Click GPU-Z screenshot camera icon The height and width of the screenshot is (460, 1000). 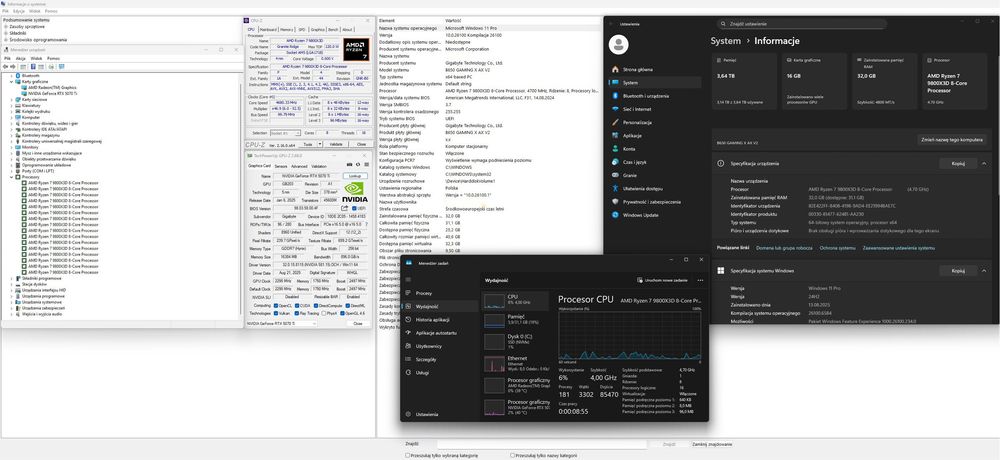349,165
